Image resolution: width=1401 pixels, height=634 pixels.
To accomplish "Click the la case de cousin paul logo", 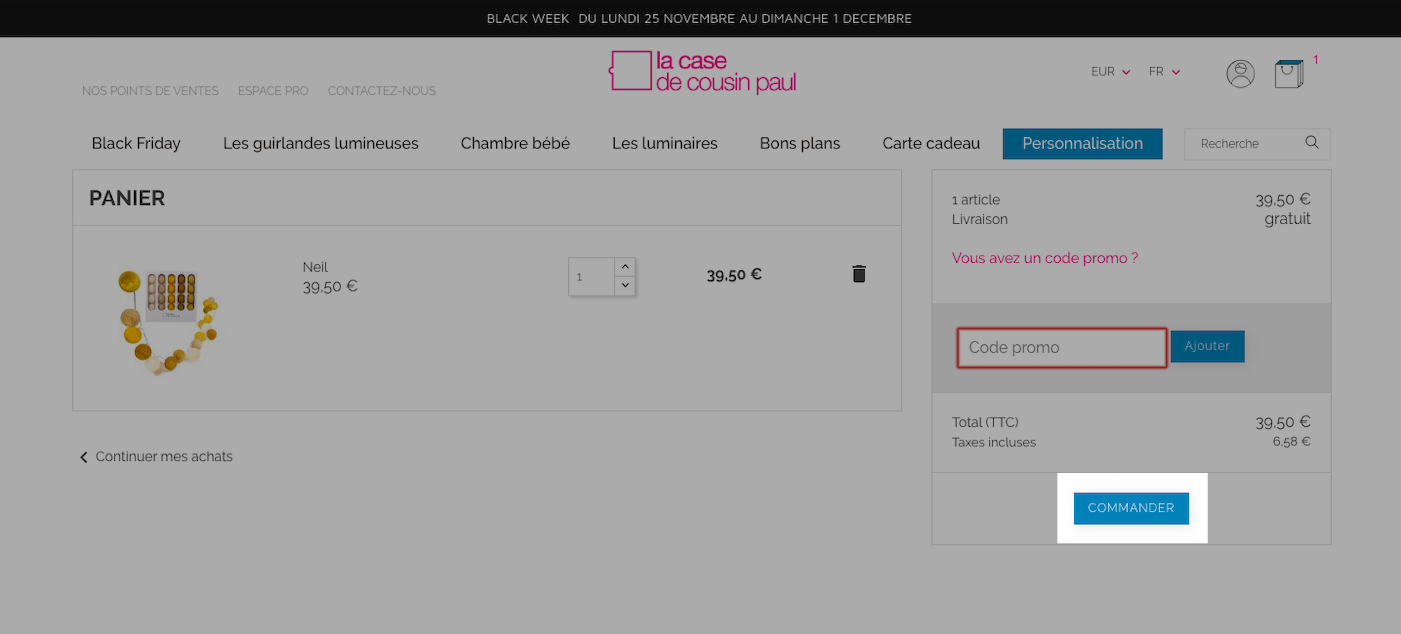I will [x=703, y=71].
